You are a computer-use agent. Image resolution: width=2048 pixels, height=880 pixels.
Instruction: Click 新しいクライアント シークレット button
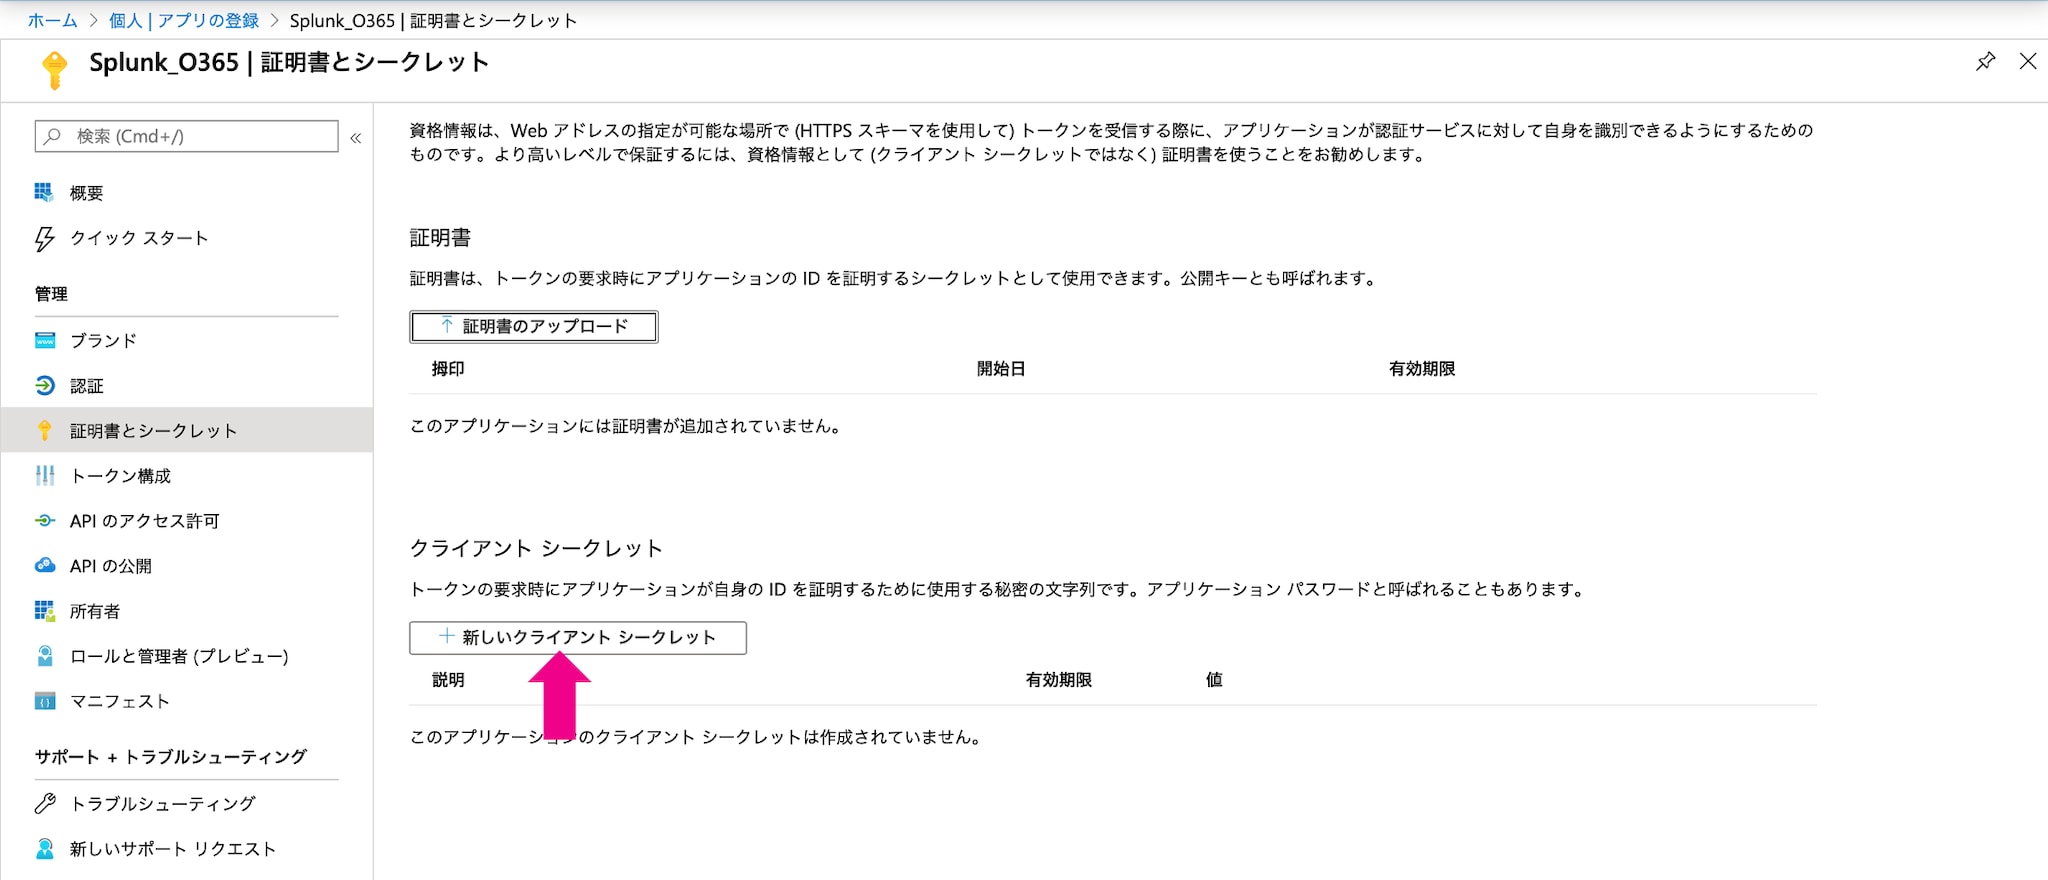coord(578,637)
